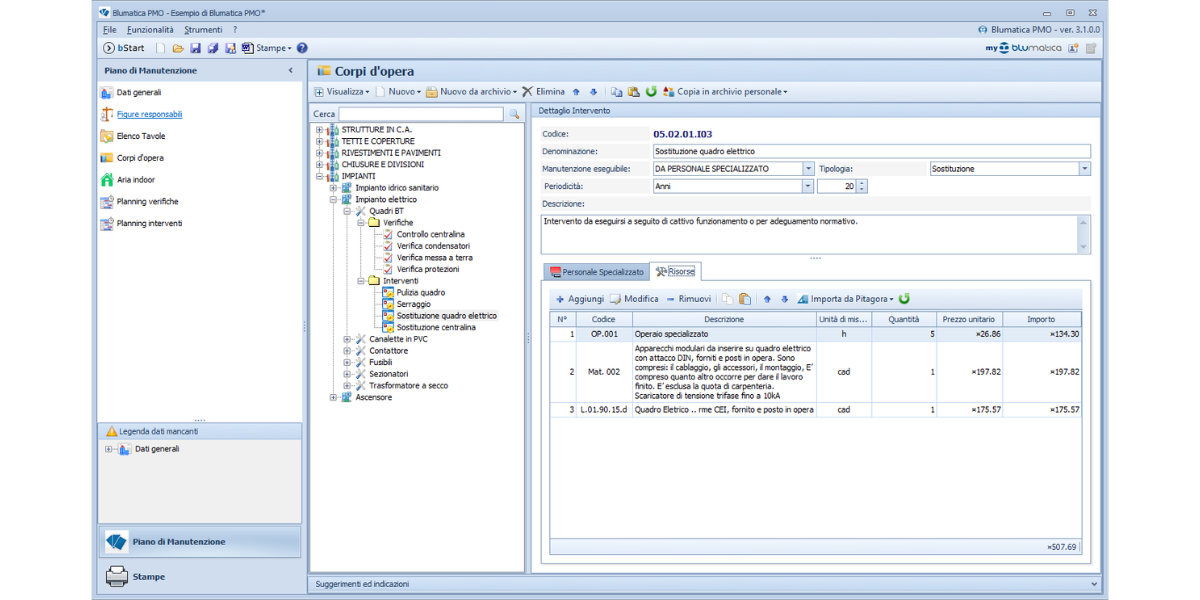The height and width of the screenshot is (600, 1200).
Task: Switch to Personale Specializzato tab
Action: click(597, 272)
